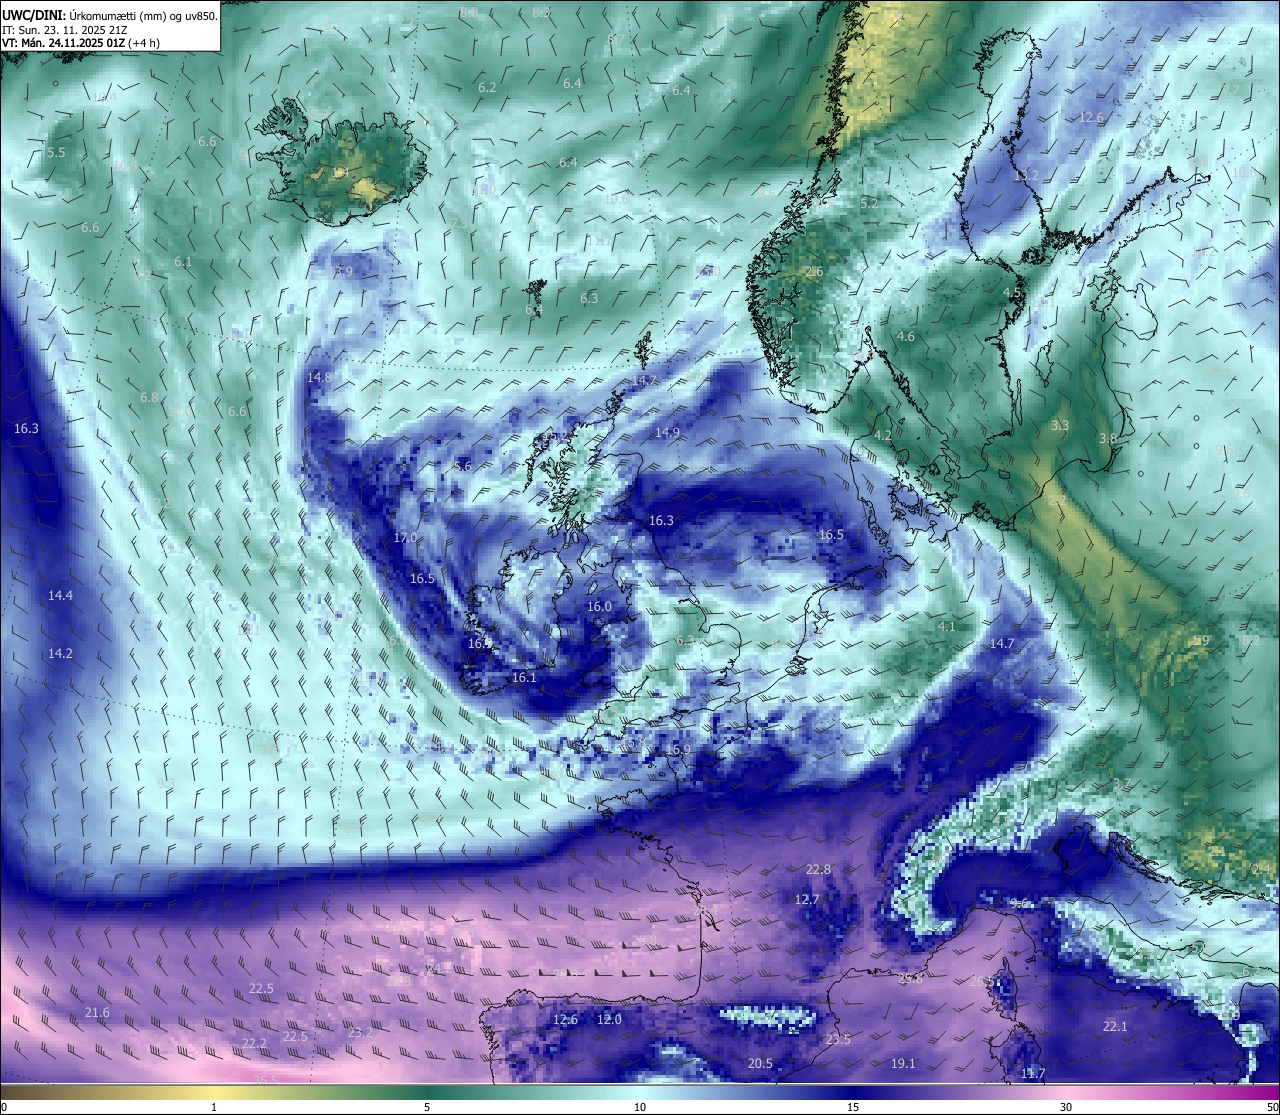Viewport: 1280px width, 1115px height.
Task: Click the 5.5 value label on the map
Action: pos(56,152)
